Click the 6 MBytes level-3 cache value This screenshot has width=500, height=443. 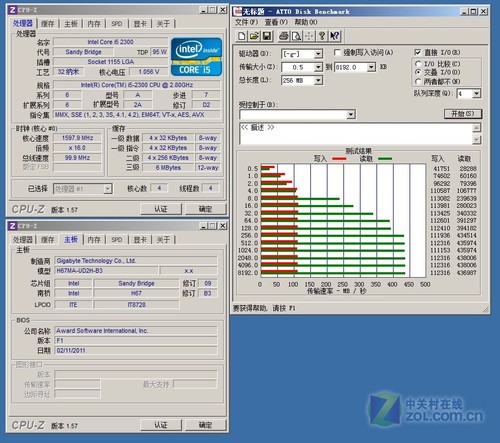(168, 168)
